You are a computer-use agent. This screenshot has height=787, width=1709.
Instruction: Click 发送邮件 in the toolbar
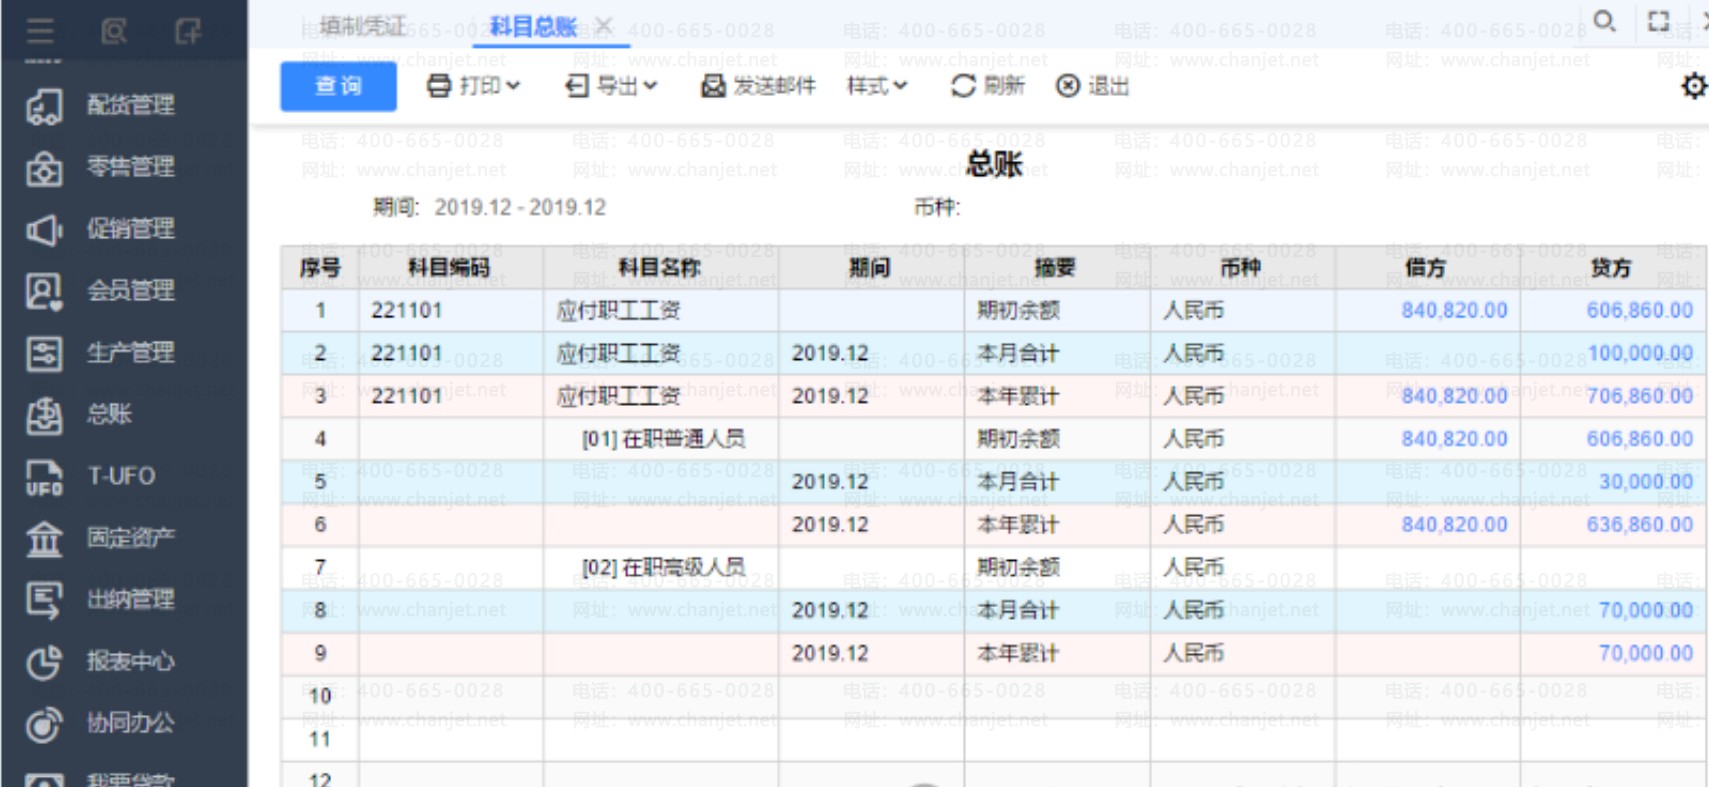click(x=758, y=86)
